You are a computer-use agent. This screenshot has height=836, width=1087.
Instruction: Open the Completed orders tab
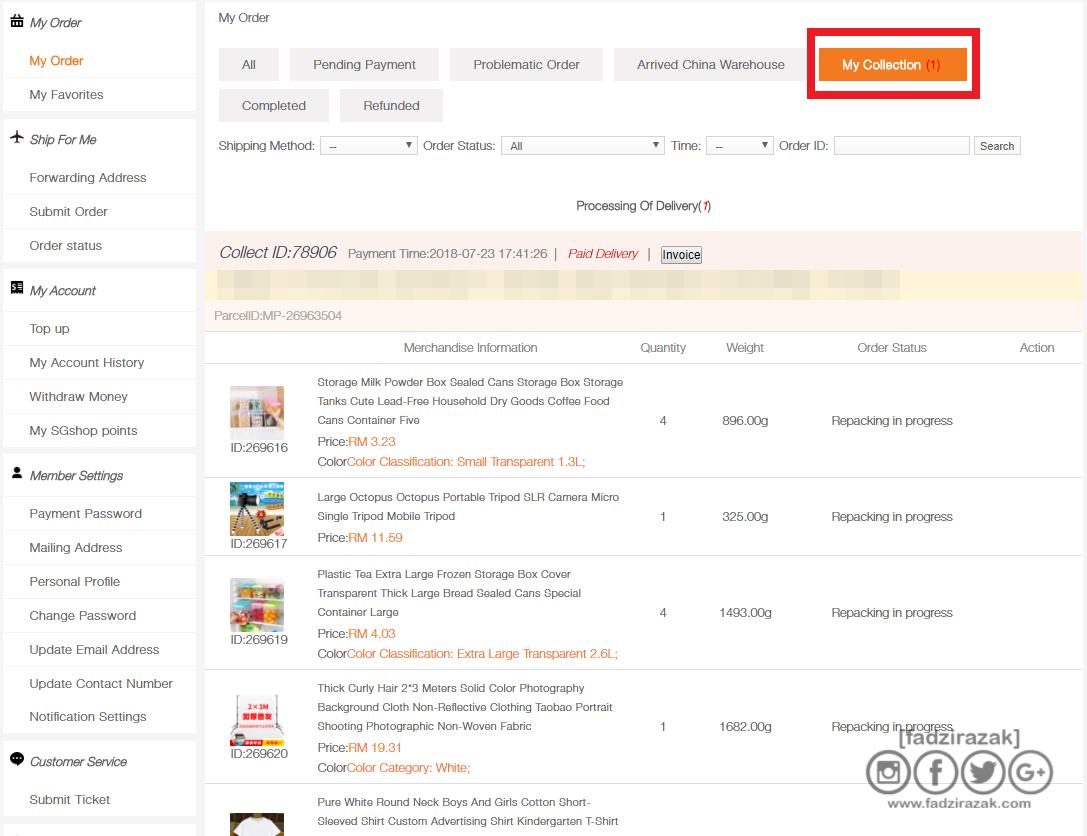coord(274,105)
